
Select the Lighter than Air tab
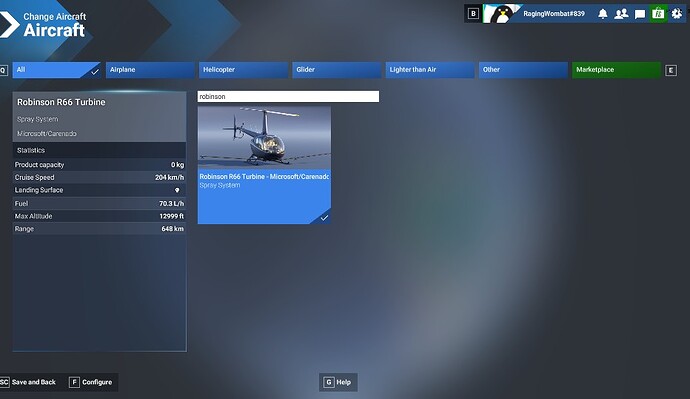click(x=430, y=70)
